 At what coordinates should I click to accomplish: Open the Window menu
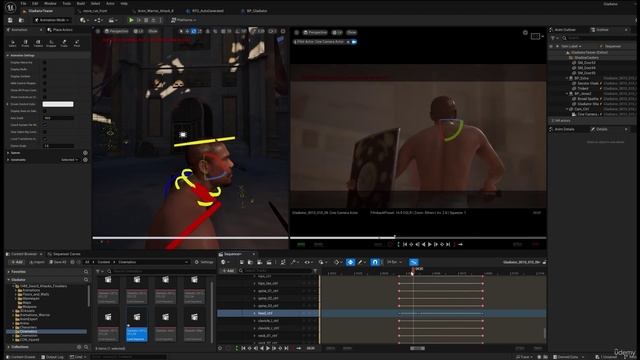(x=50, y=3)
